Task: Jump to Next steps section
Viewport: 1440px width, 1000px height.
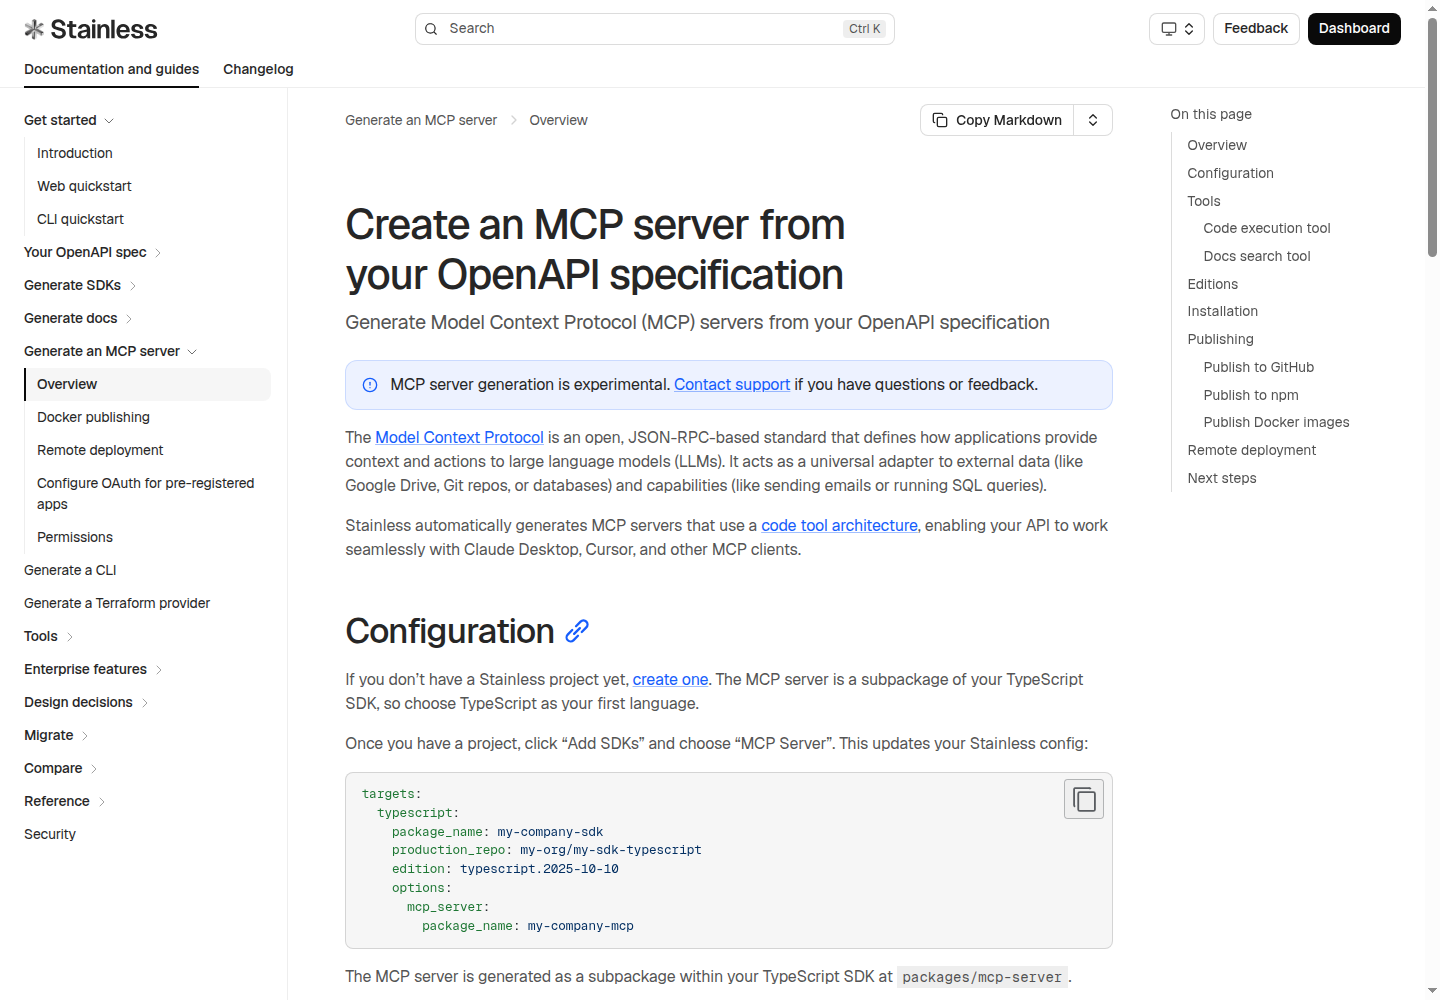Action: tap(1222, 478)
